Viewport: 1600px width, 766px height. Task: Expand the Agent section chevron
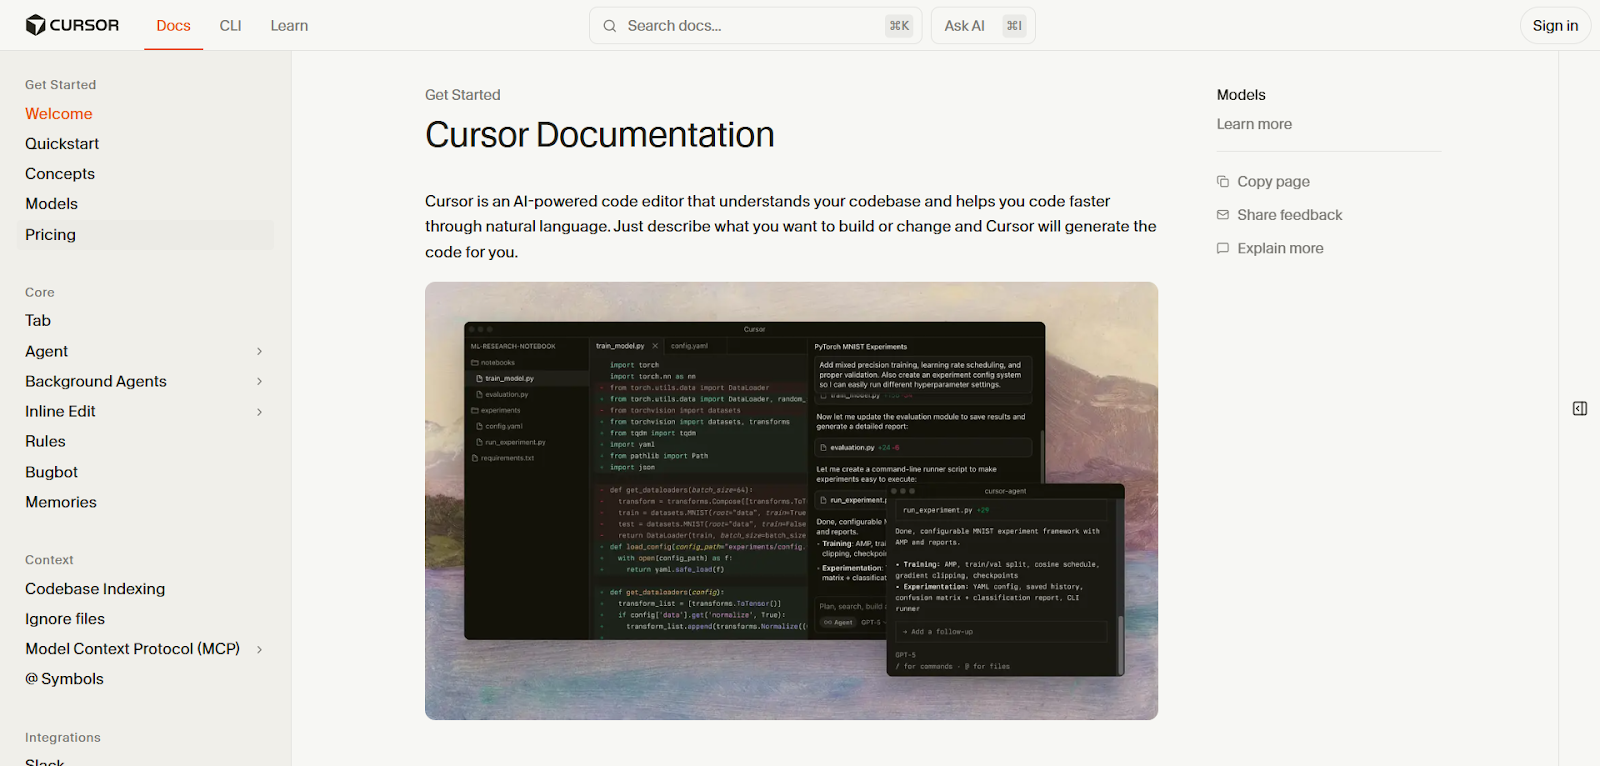click(x=259, y=351)
